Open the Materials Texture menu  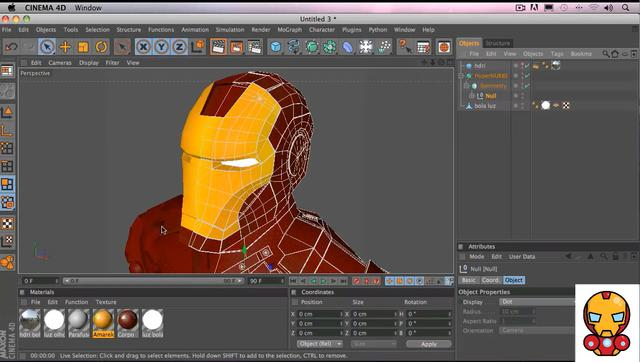coord(106,302)
